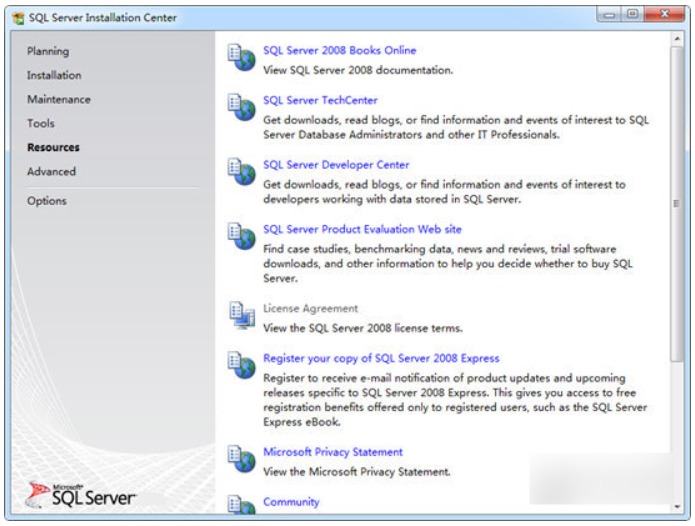The width and height of the screenshot is (695, 526).
Task: Select the Resources section
Action: [53, 148]
